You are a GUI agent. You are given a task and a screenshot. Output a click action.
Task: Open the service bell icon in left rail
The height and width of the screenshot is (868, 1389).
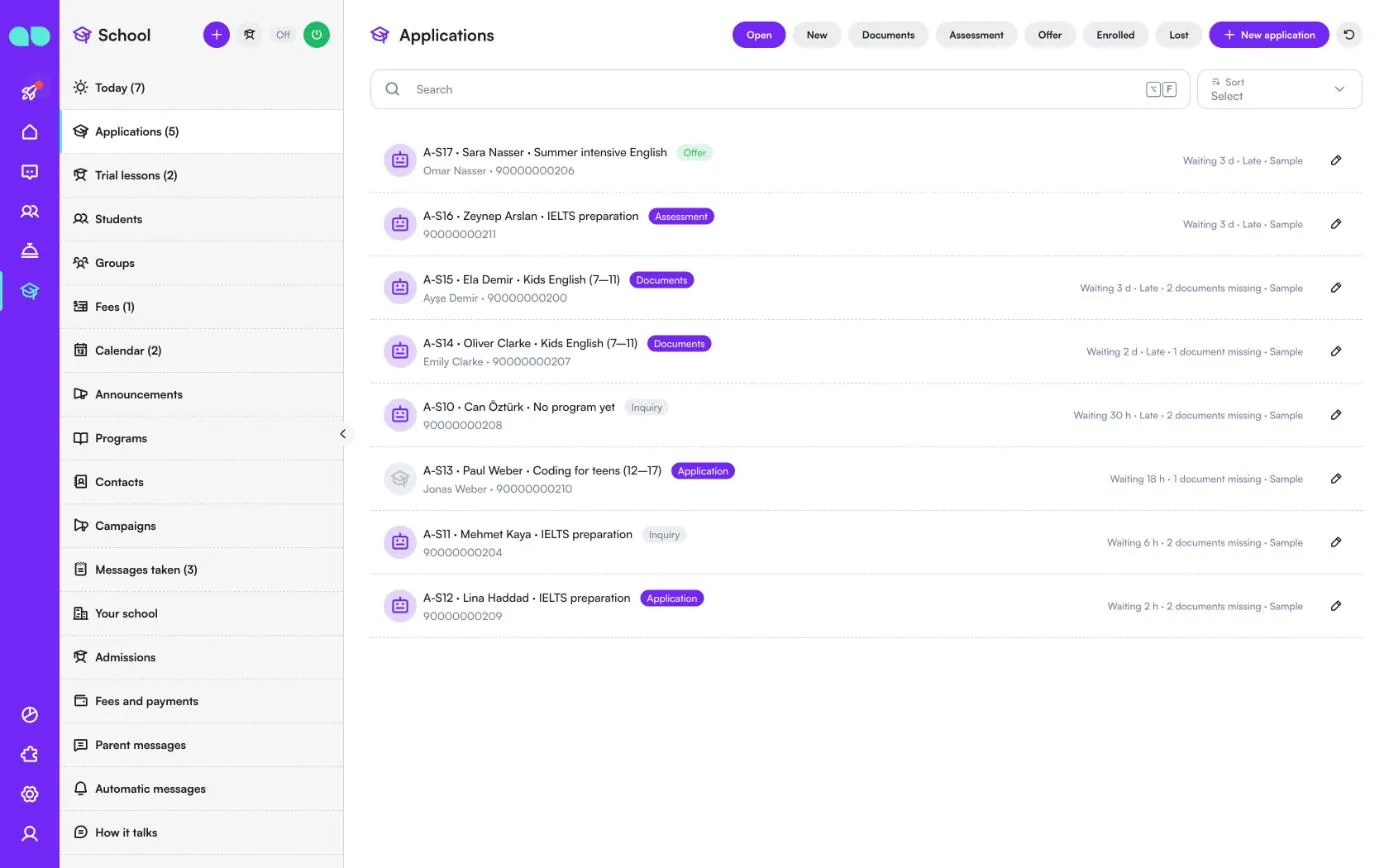coord(30,251)
